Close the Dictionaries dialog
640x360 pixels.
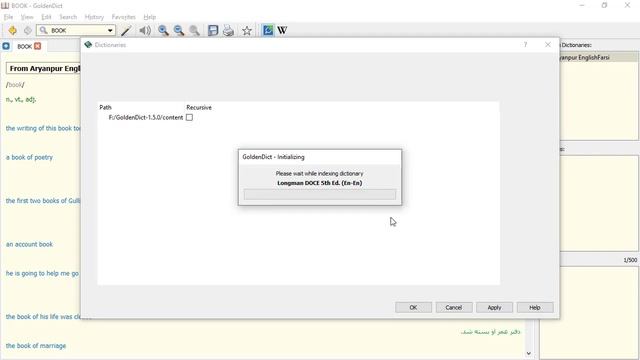click(548, 44)
